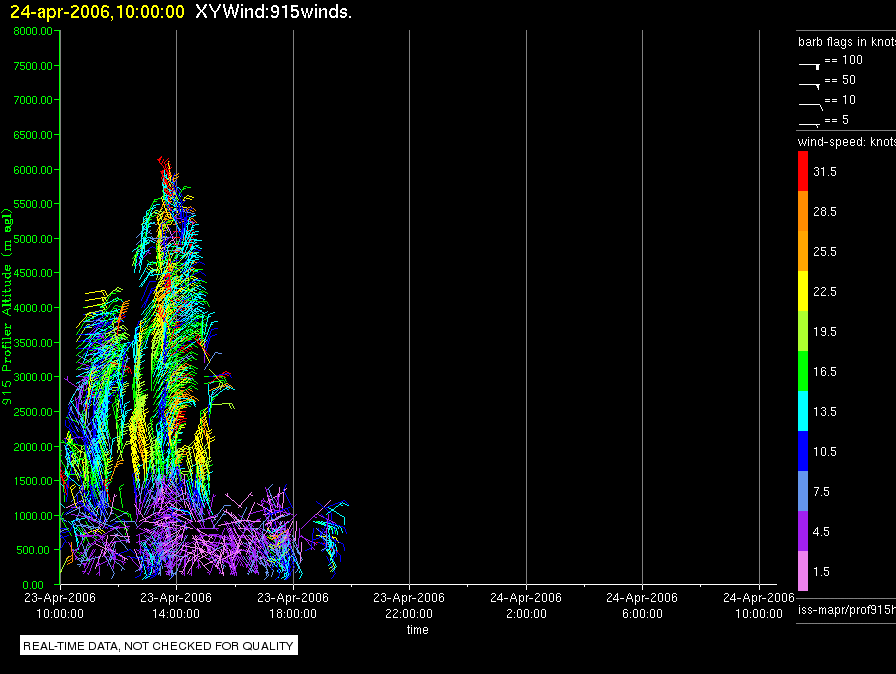This screenshot has height=674, width=896.
Task: Click the 100 knot barb flag symbol
Action: tap(809, 66)
